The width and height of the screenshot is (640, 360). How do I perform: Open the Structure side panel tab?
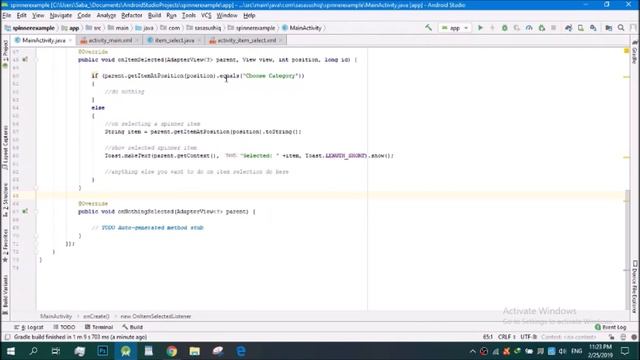5,200
